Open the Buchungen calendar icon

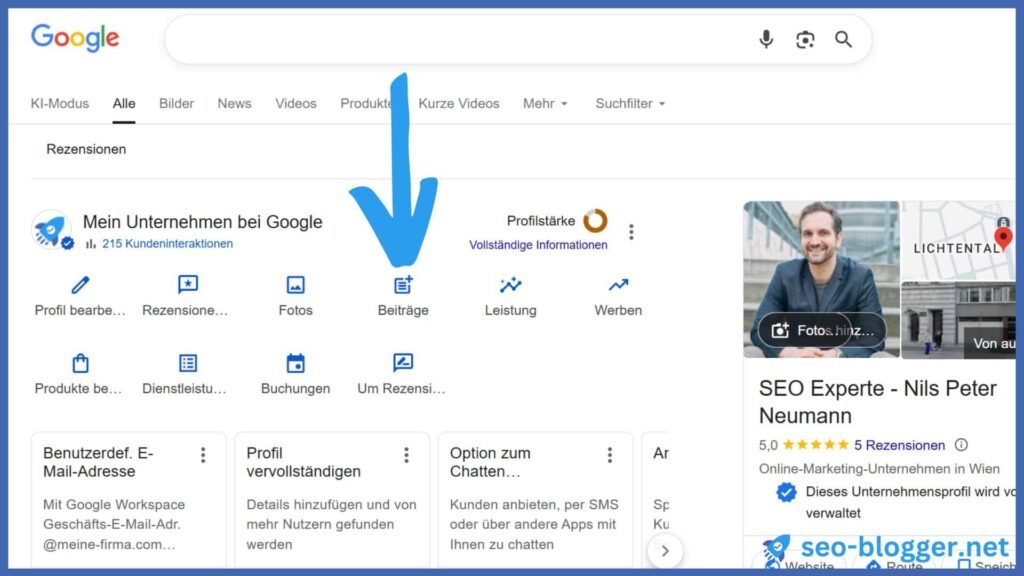click(295, 364)
